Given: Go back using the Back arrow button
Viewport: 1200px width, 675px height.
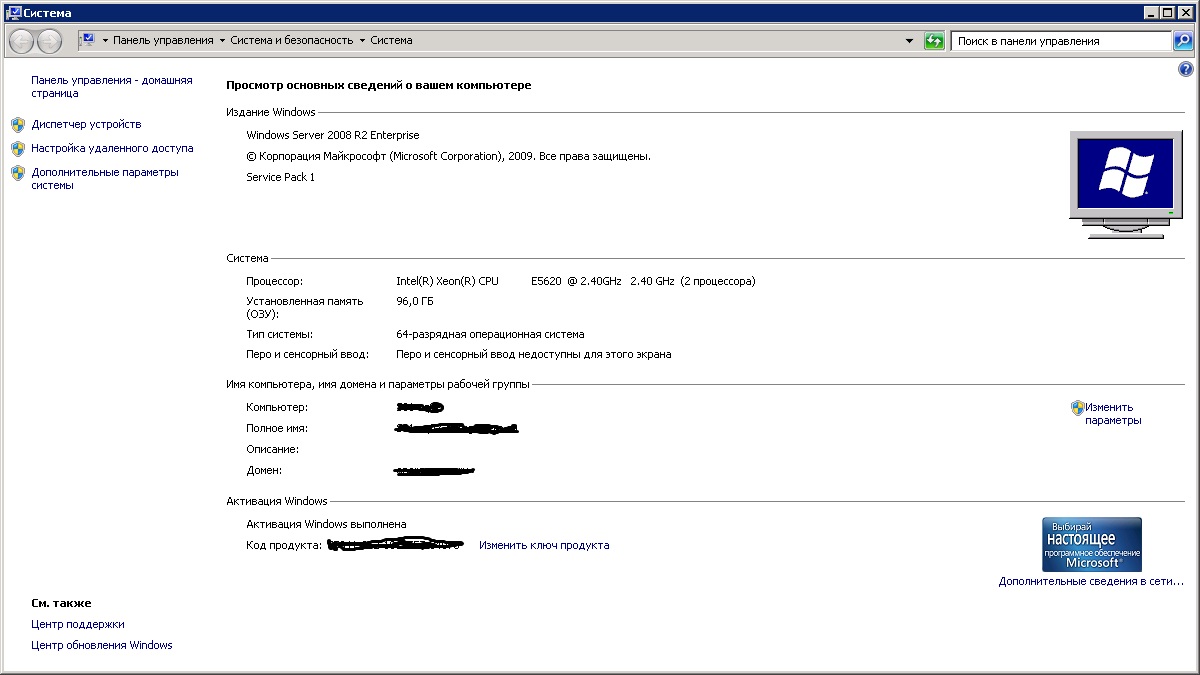Looking at the screenshot, I should (22, 41).
